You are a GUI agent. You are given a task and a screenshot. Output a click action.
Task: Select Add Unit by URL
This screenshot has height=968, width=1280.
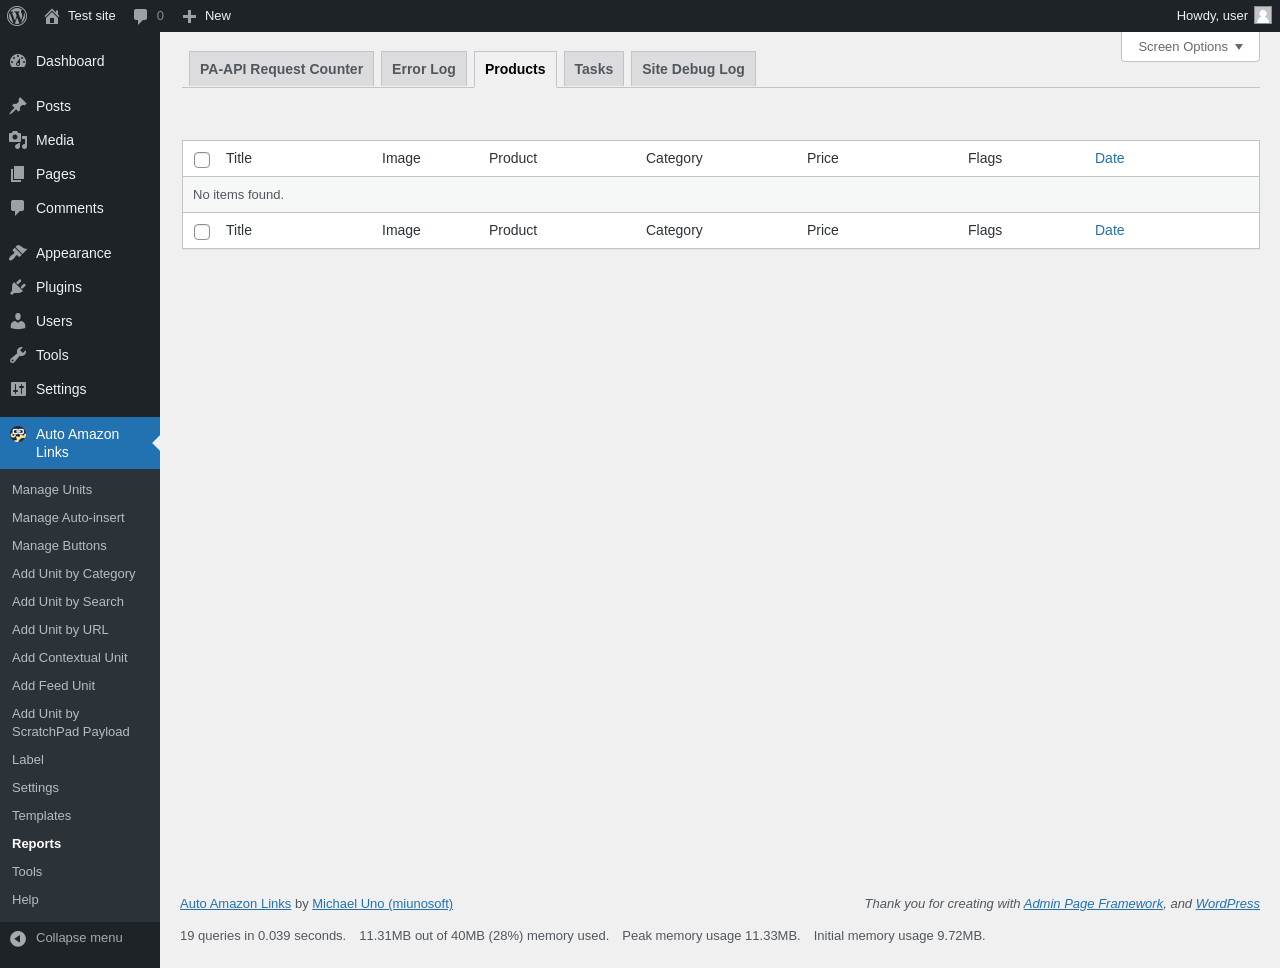[x=80, y=630]
